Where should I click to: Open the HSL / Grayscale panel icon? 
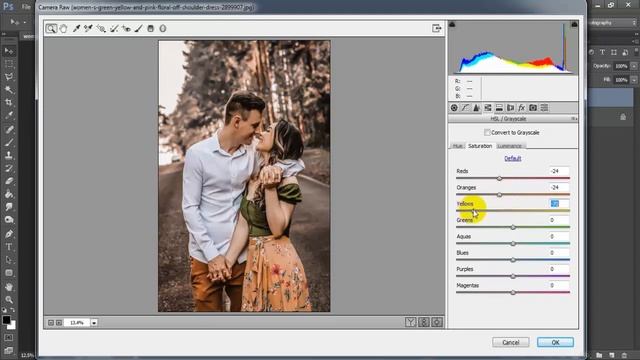(x=488, y=108)
